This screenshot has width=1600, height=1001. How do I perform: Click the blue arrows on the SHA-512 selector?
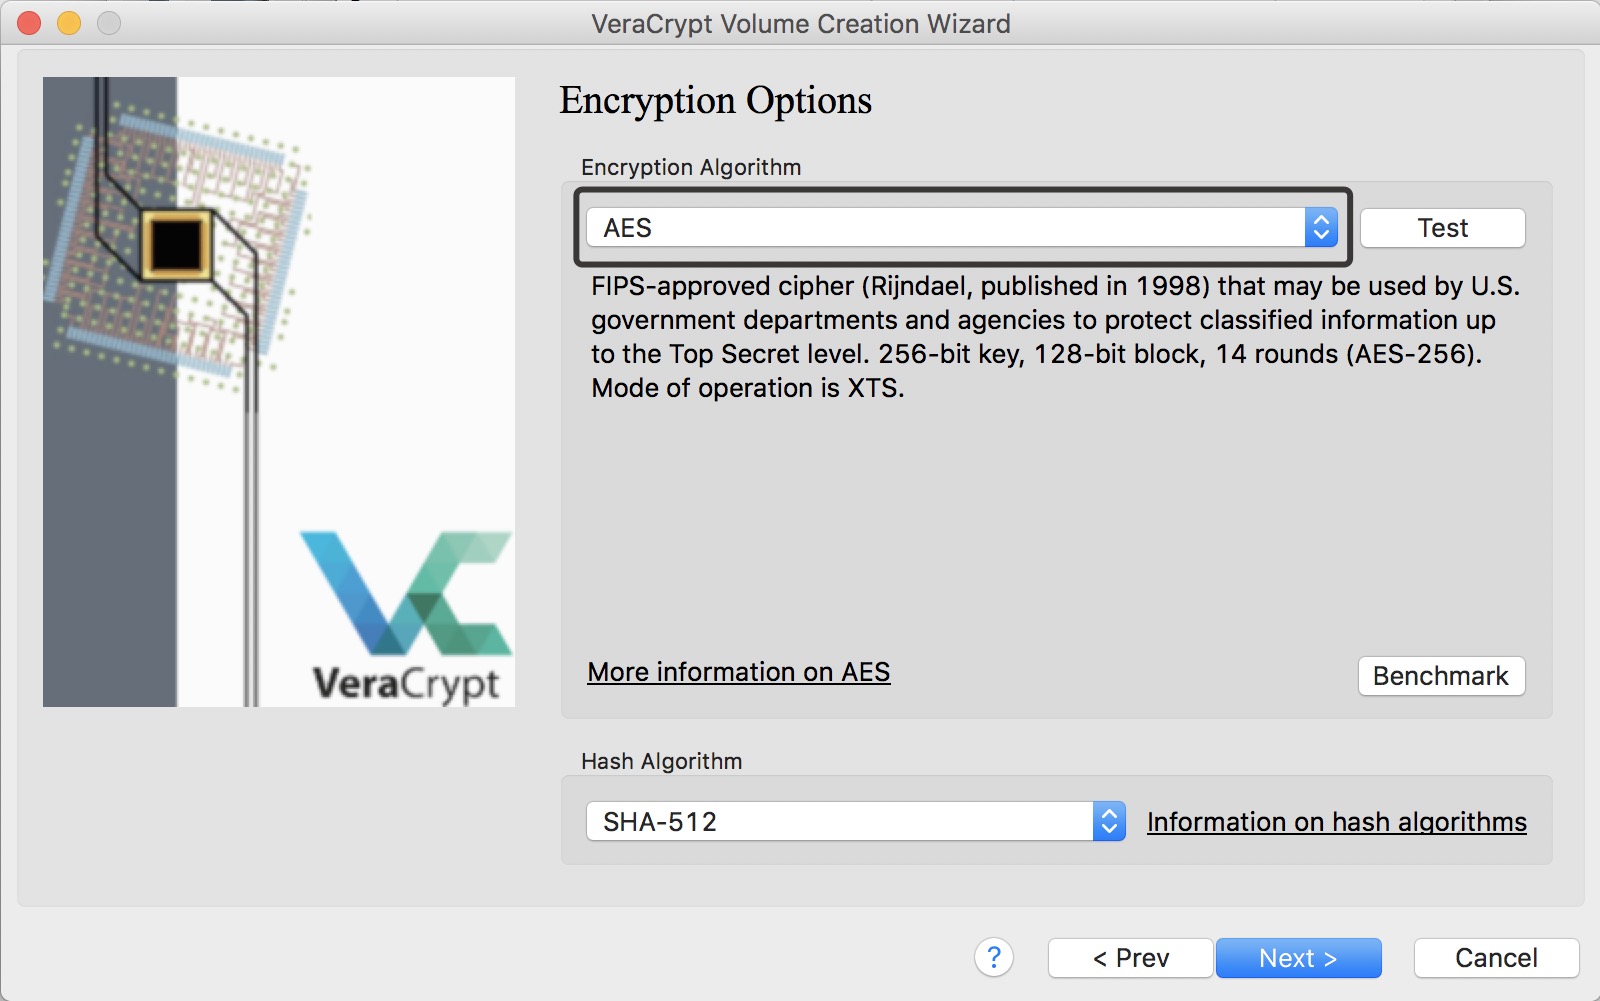click(x=1108, y=821)
